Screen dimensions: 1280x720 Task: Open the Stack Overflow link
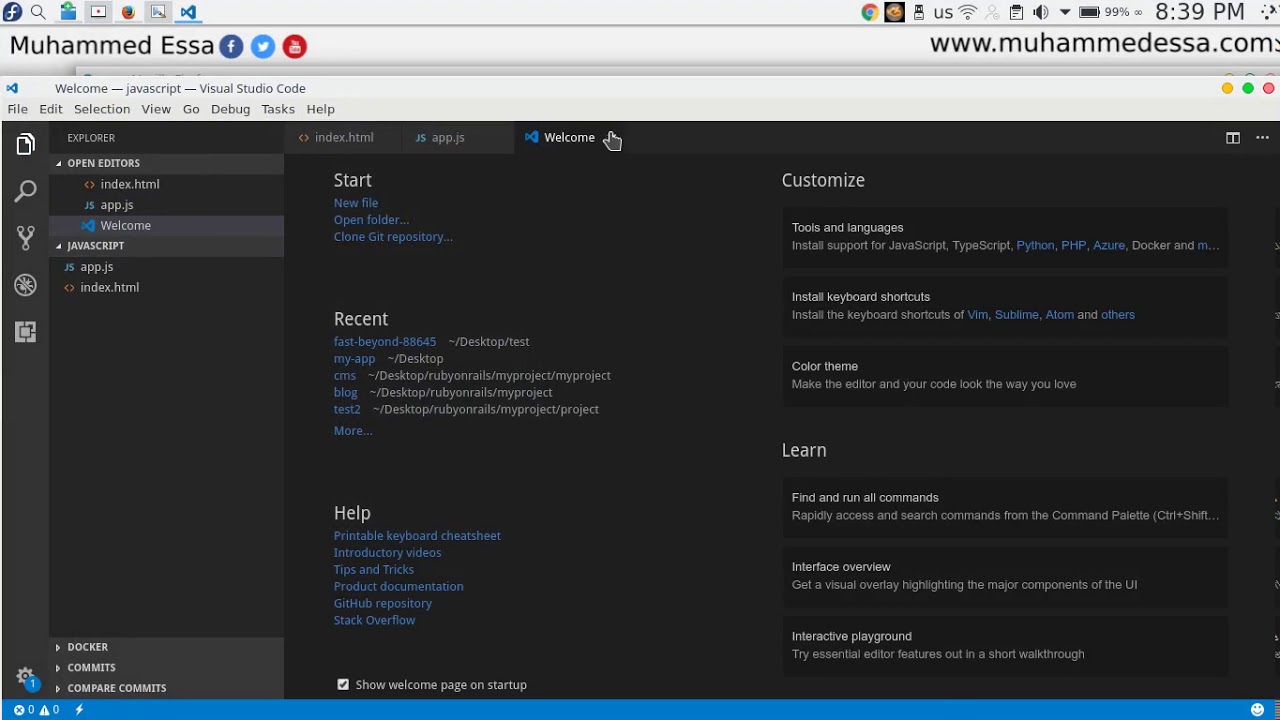[374, 621]
